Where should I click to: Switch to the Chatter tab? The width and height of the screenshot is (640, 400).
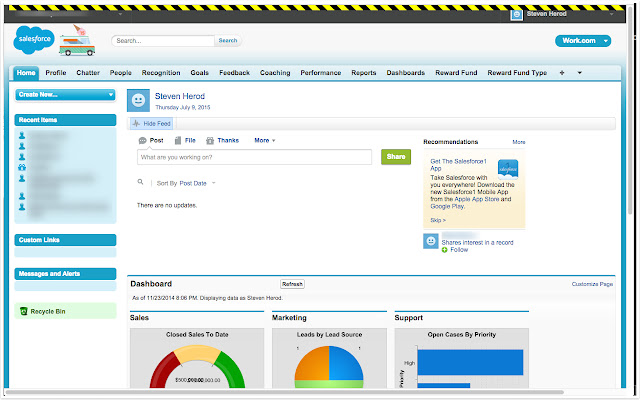pyautogui.click(x=88, y=73)
